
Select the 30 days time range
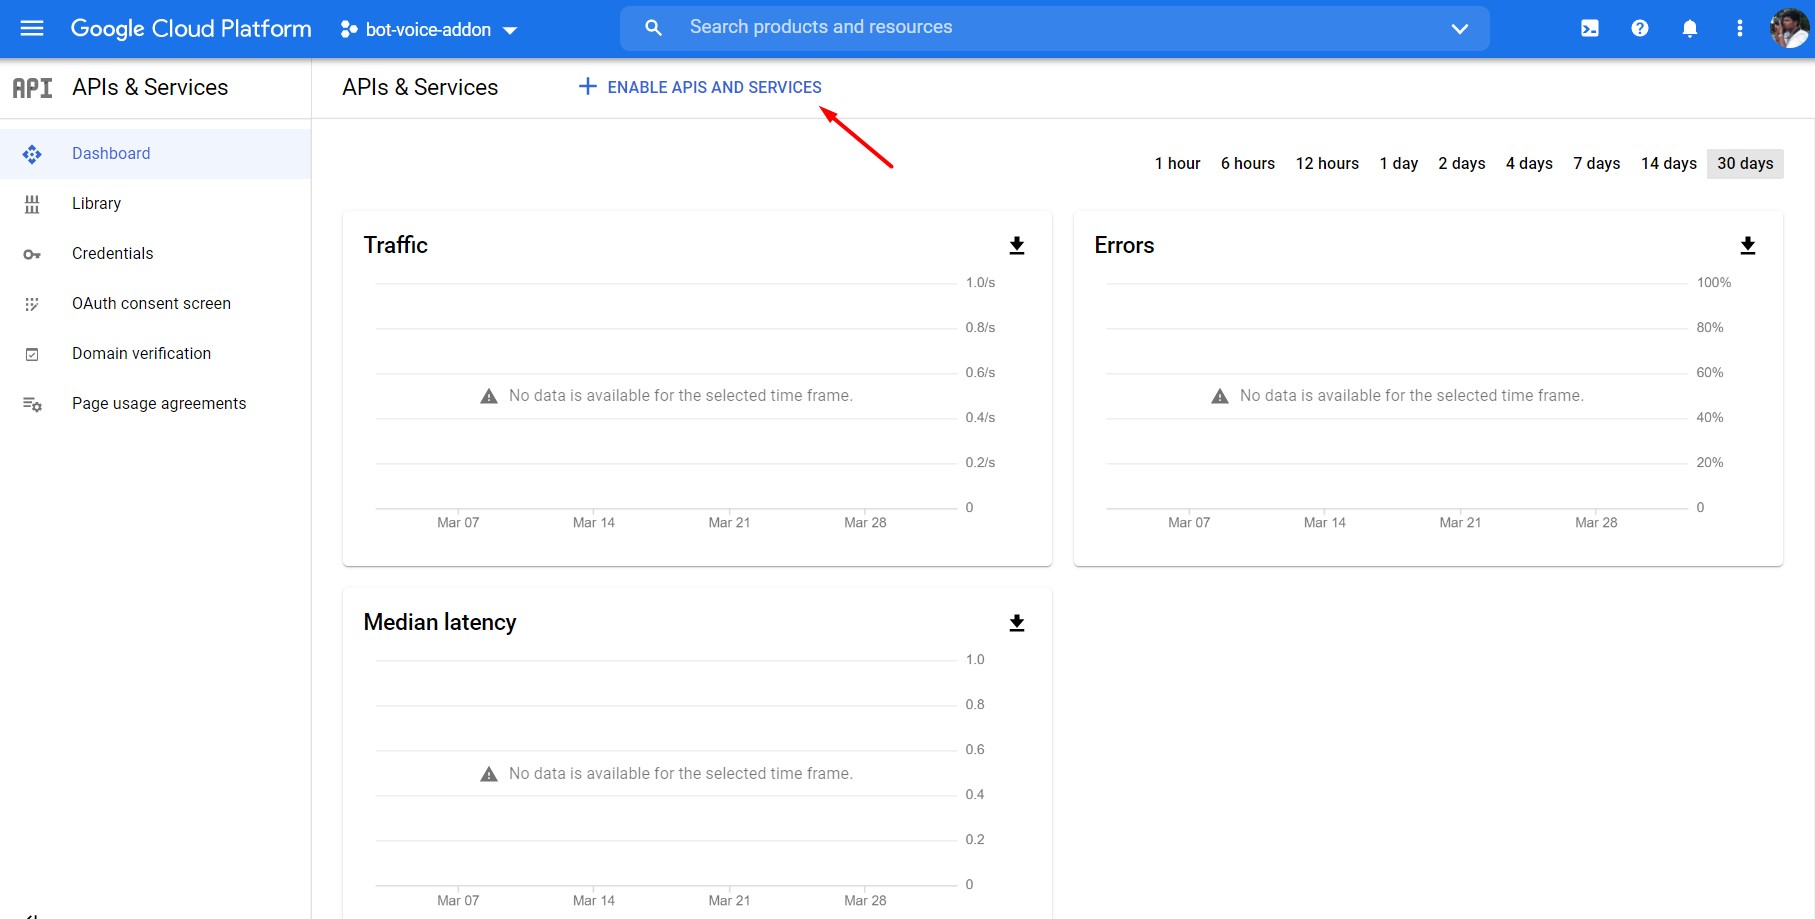coord(1744,163)
